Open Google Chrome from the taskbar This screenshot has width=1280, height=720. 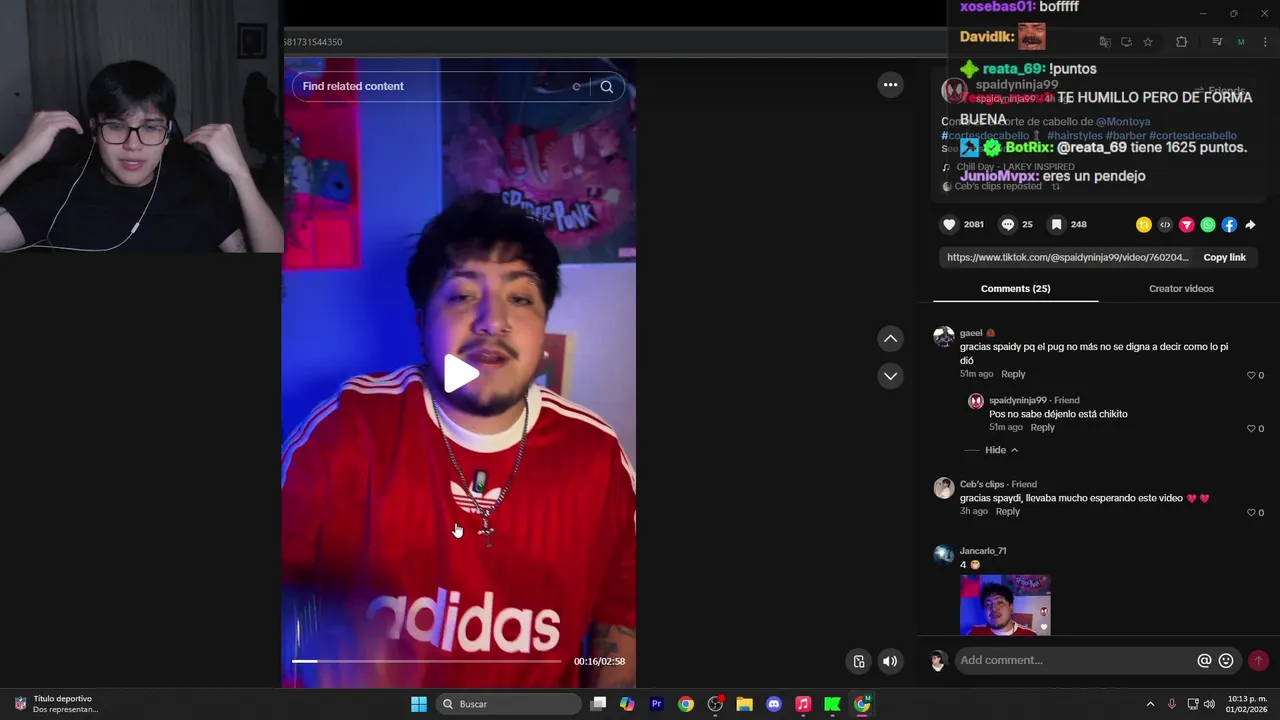685,704
